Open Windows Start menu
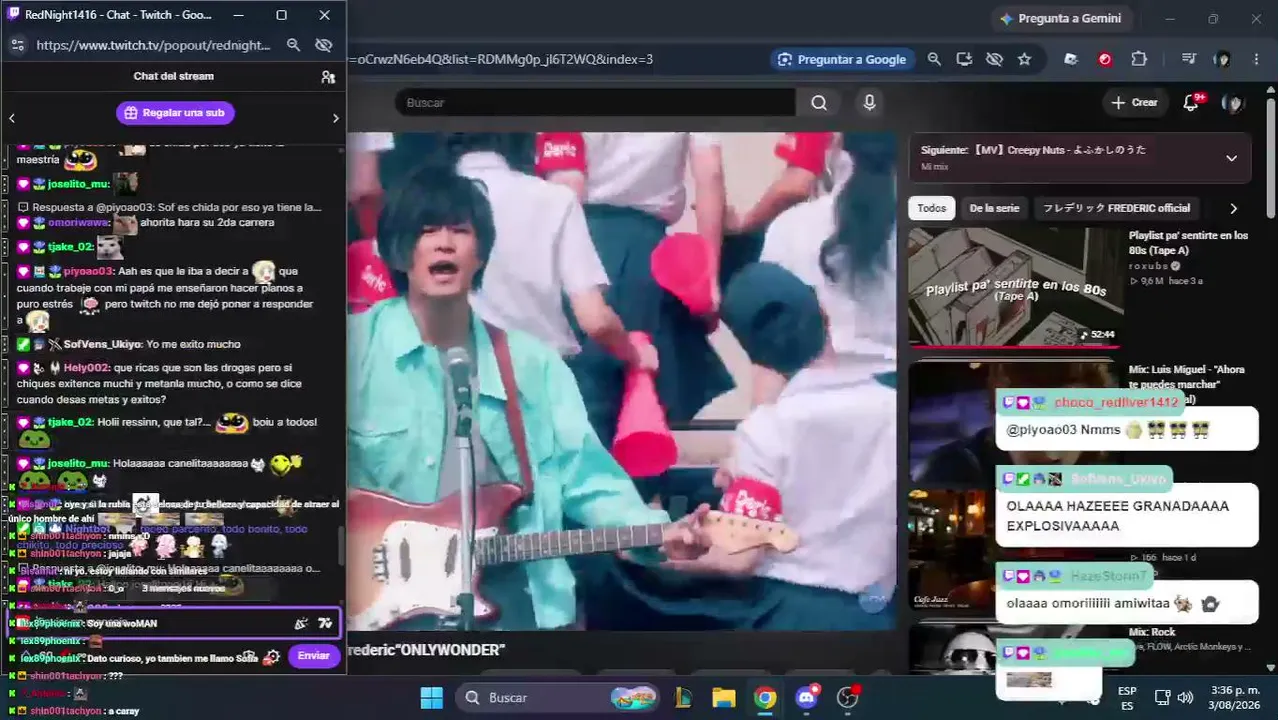The width and height of the screenshot is (1278, 720). point(432,697)
